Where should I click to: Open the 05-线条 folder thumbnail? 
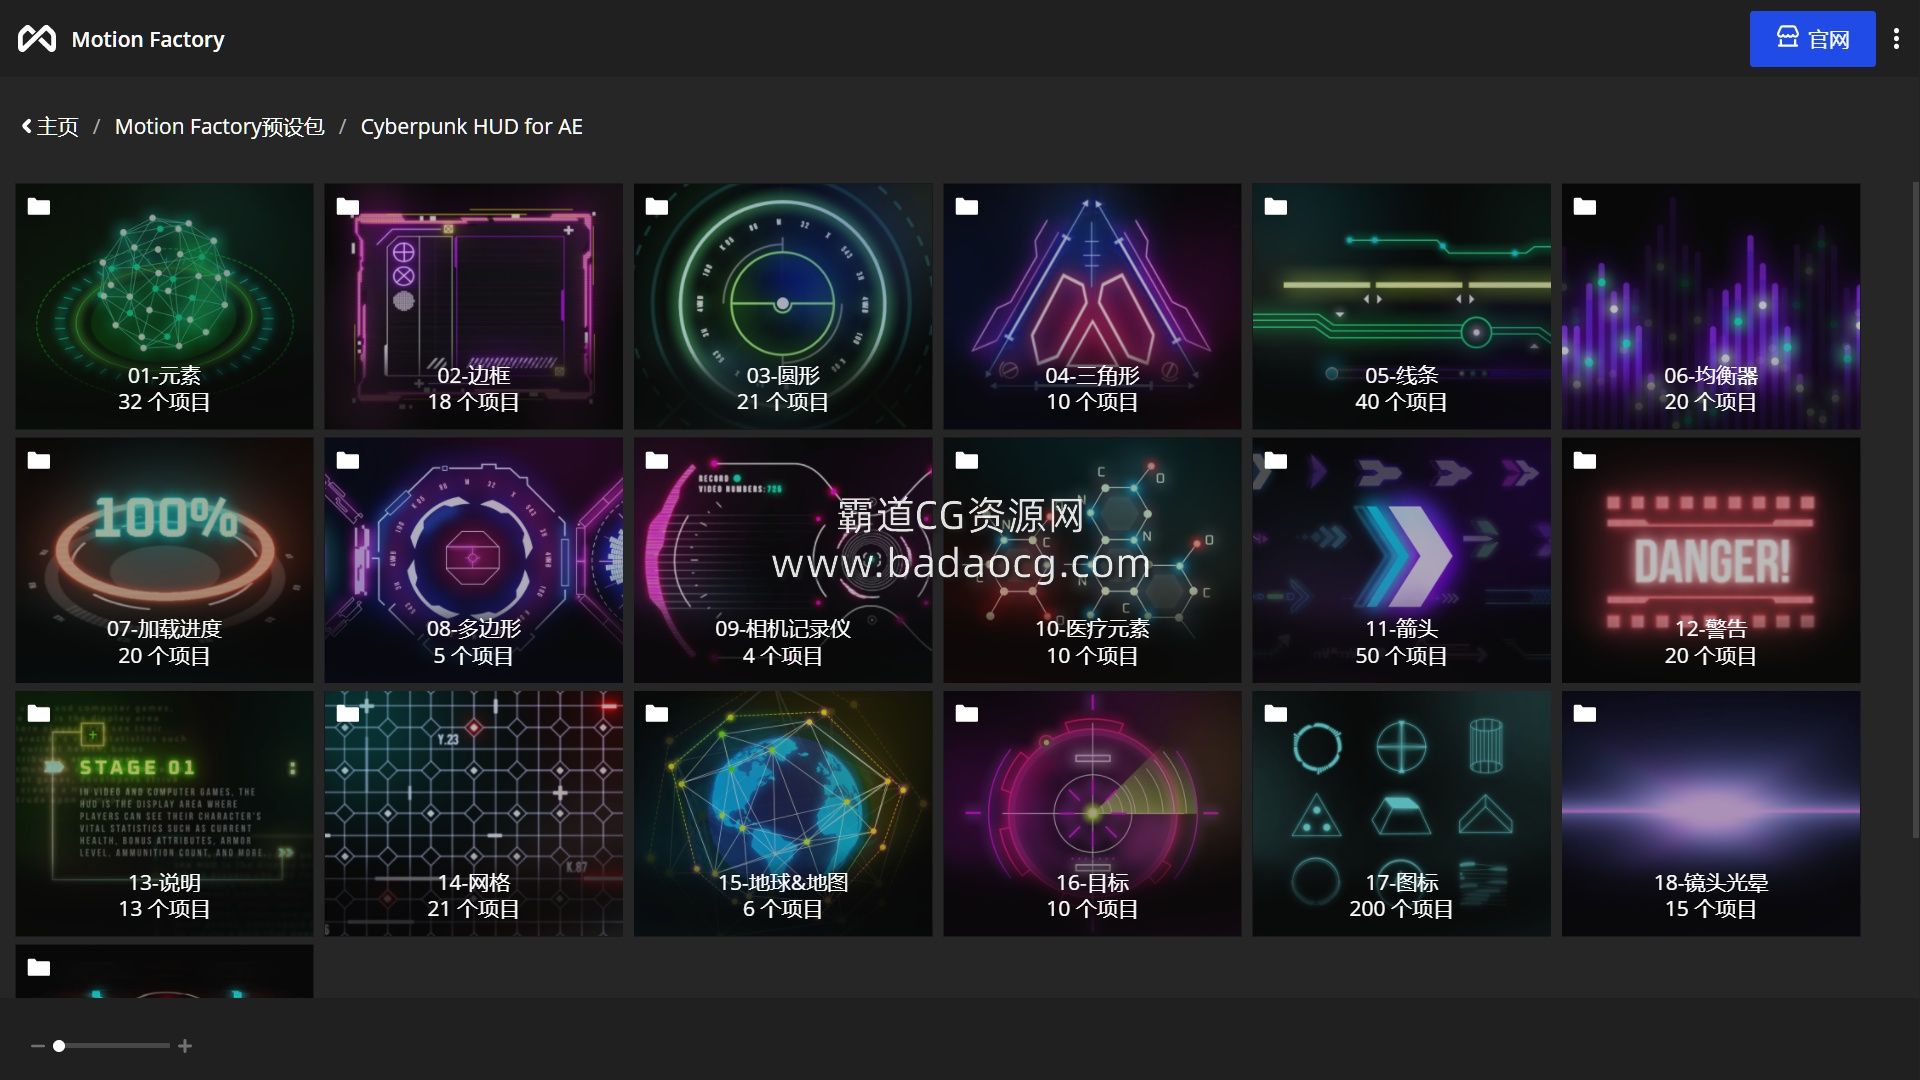(1401, 306)
